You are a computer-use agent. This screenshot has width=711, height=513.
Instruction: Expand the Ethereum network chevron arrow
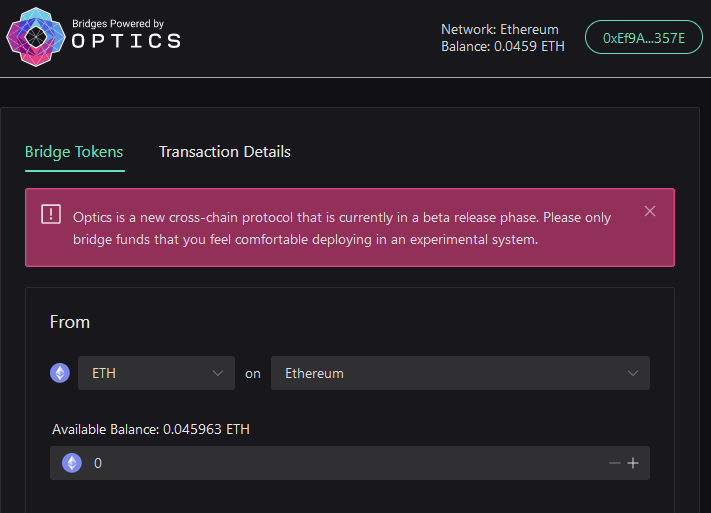[632, 373]
